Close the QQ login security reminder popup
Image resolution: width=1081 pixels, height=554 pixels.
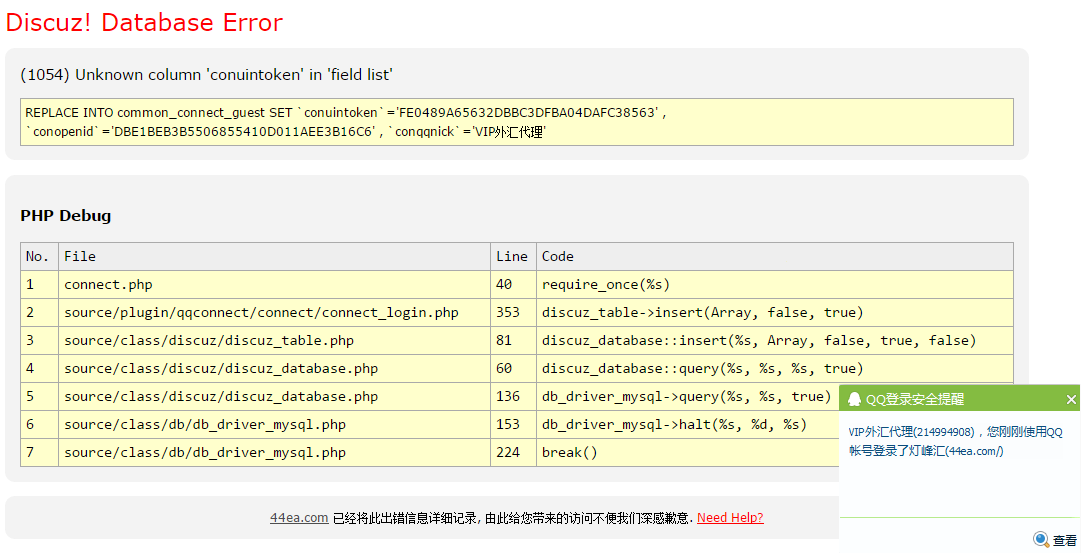[x=1071, y=399]
